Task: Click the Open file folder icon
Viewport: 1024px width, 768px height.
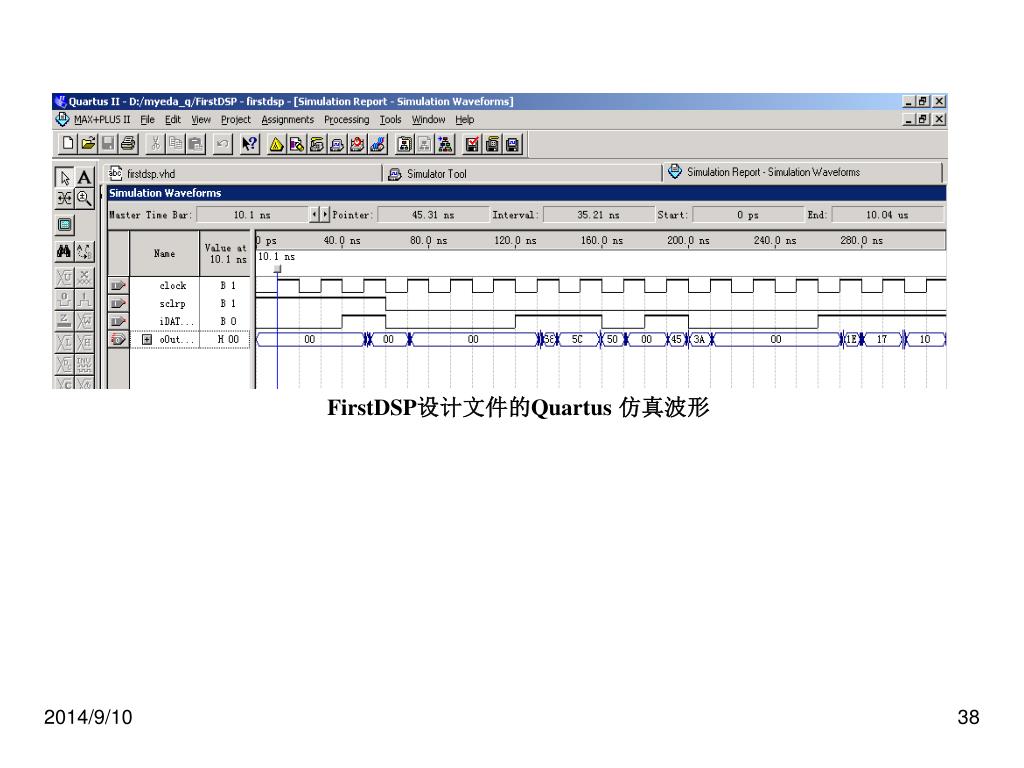Action: tap(88, 144)
